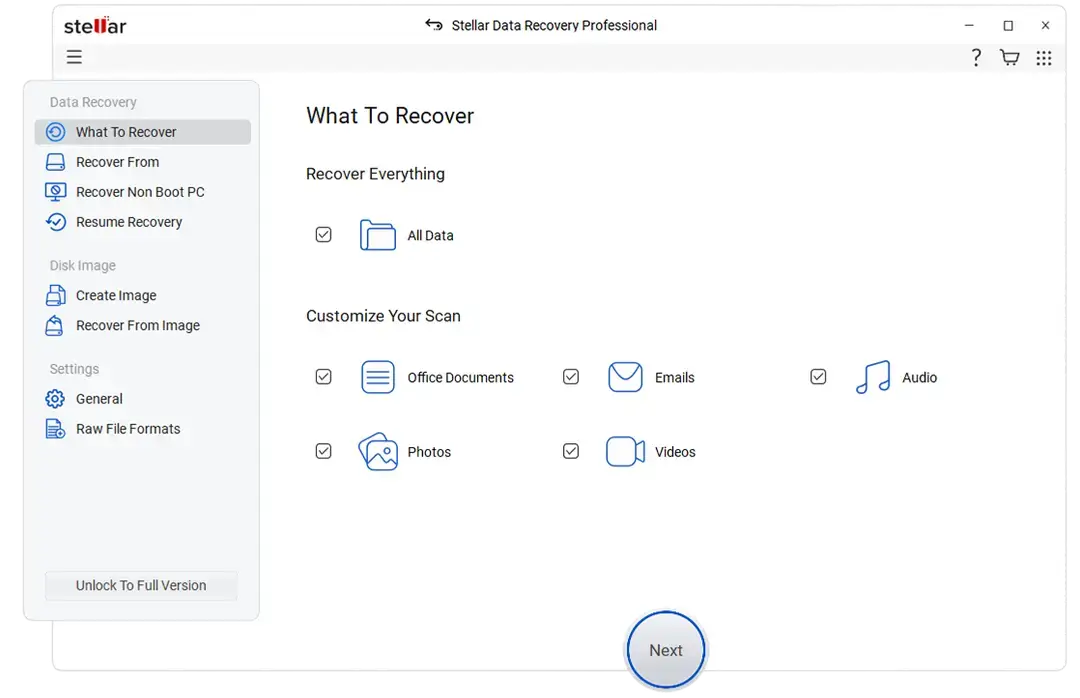Select Recover From in the sidebar

tap(117, 162)
